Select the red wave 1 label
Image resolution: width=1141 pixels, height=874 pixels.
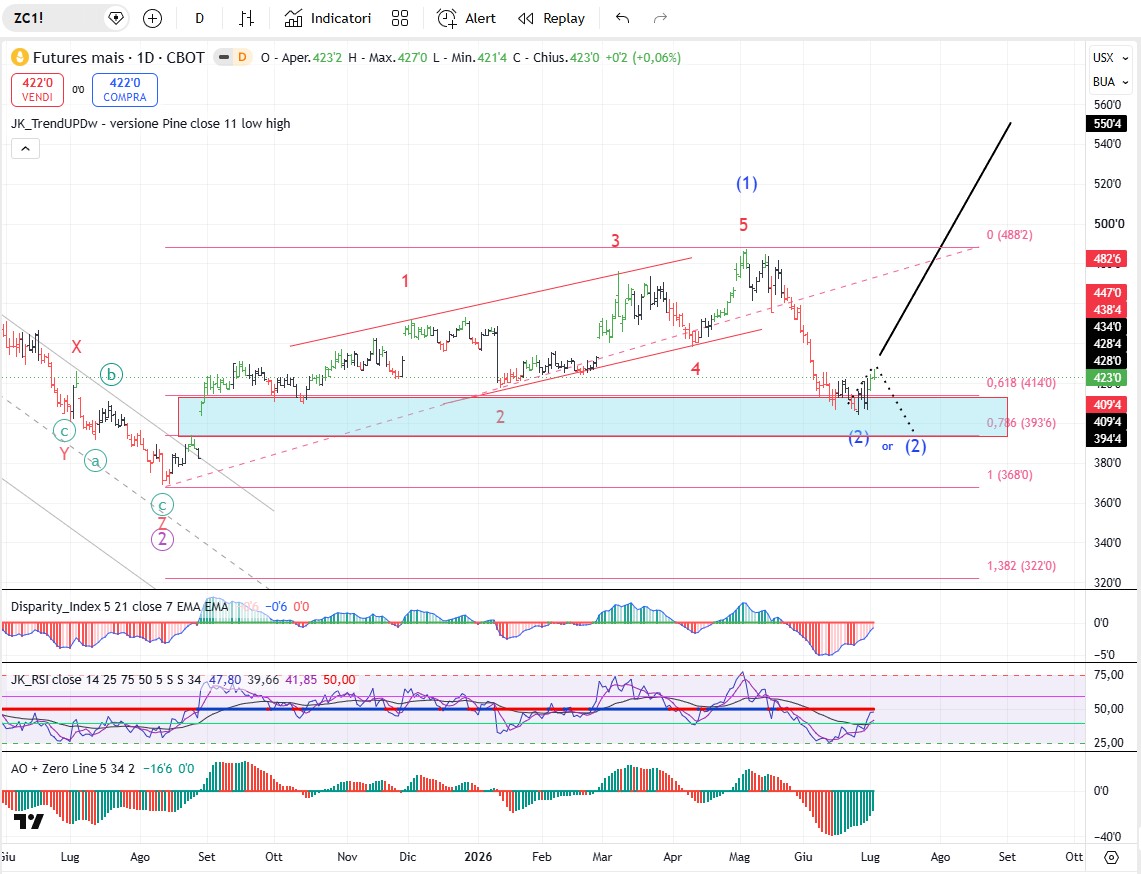[405, 280]
